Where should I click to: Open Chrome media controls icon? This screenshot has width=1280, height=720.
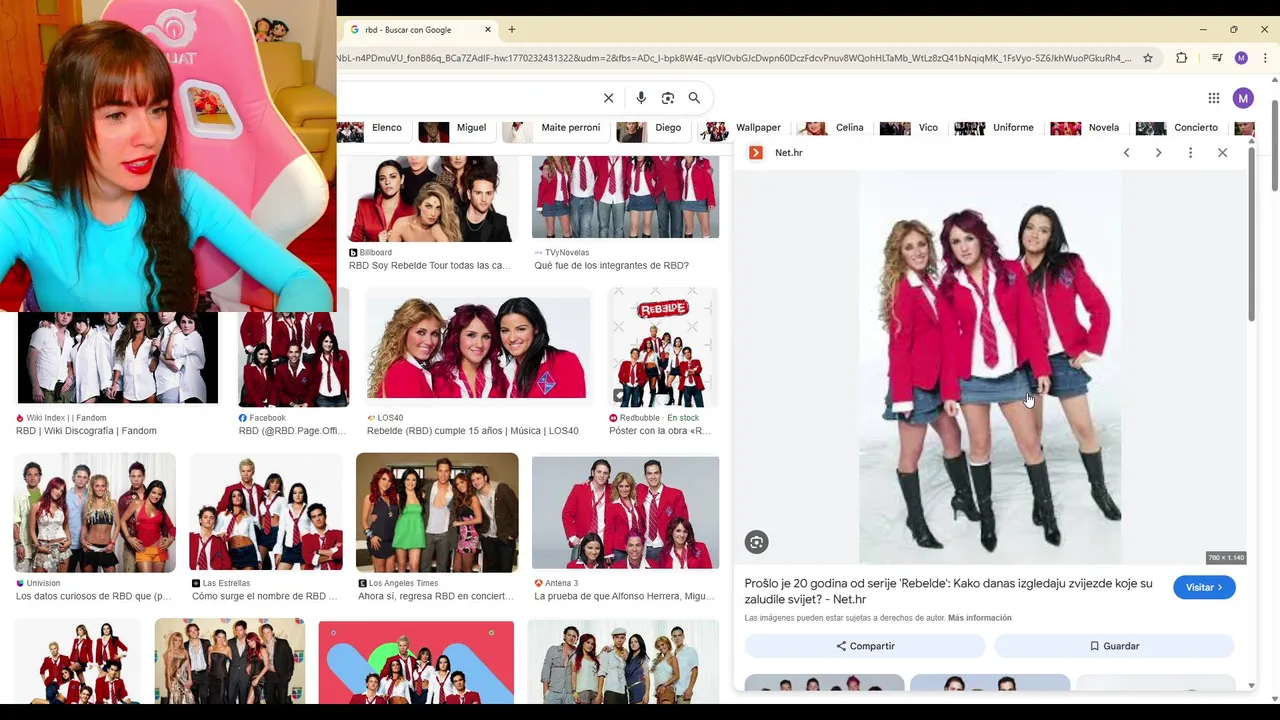1217,58
